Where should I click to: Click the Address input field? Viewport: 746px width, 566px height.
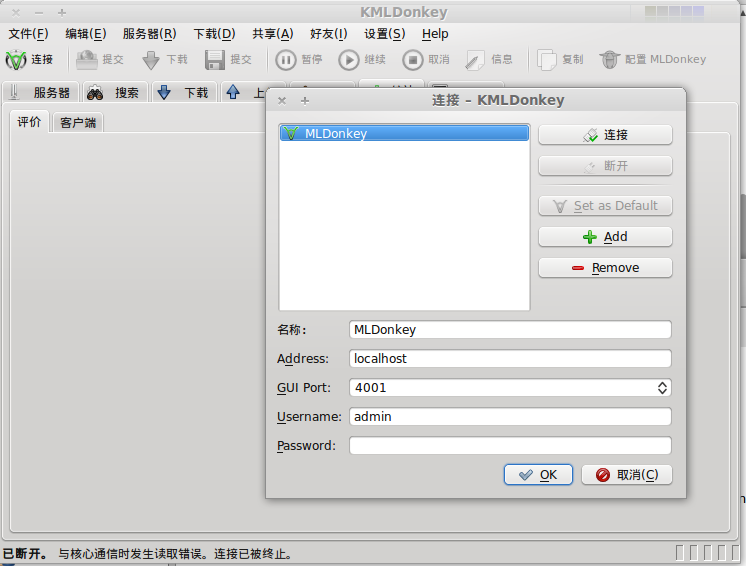pos(510,359)
